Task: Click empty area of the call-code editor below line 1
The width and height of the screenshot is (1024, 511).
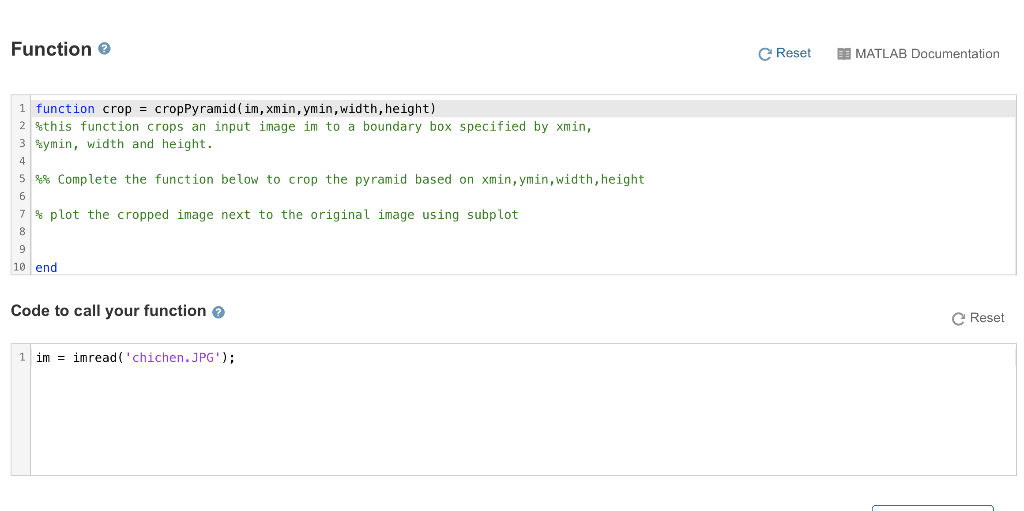Action: (x=522, y=421)
